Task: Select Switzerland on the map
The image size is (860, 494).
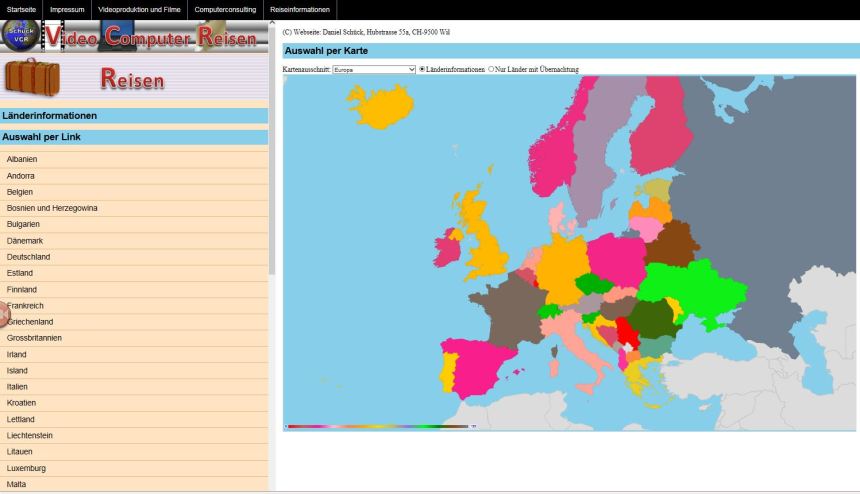Action: coord(550,312)
